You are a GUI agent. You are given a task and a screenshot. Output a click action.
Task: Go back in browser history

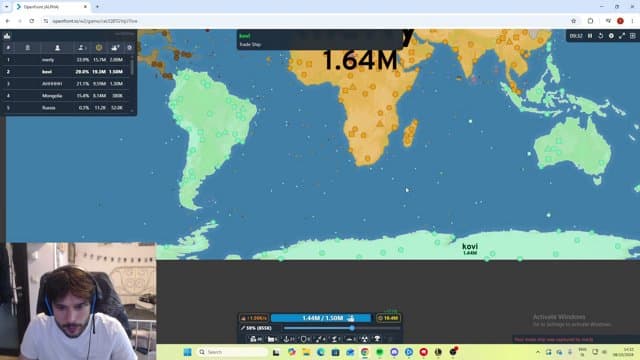7,21
